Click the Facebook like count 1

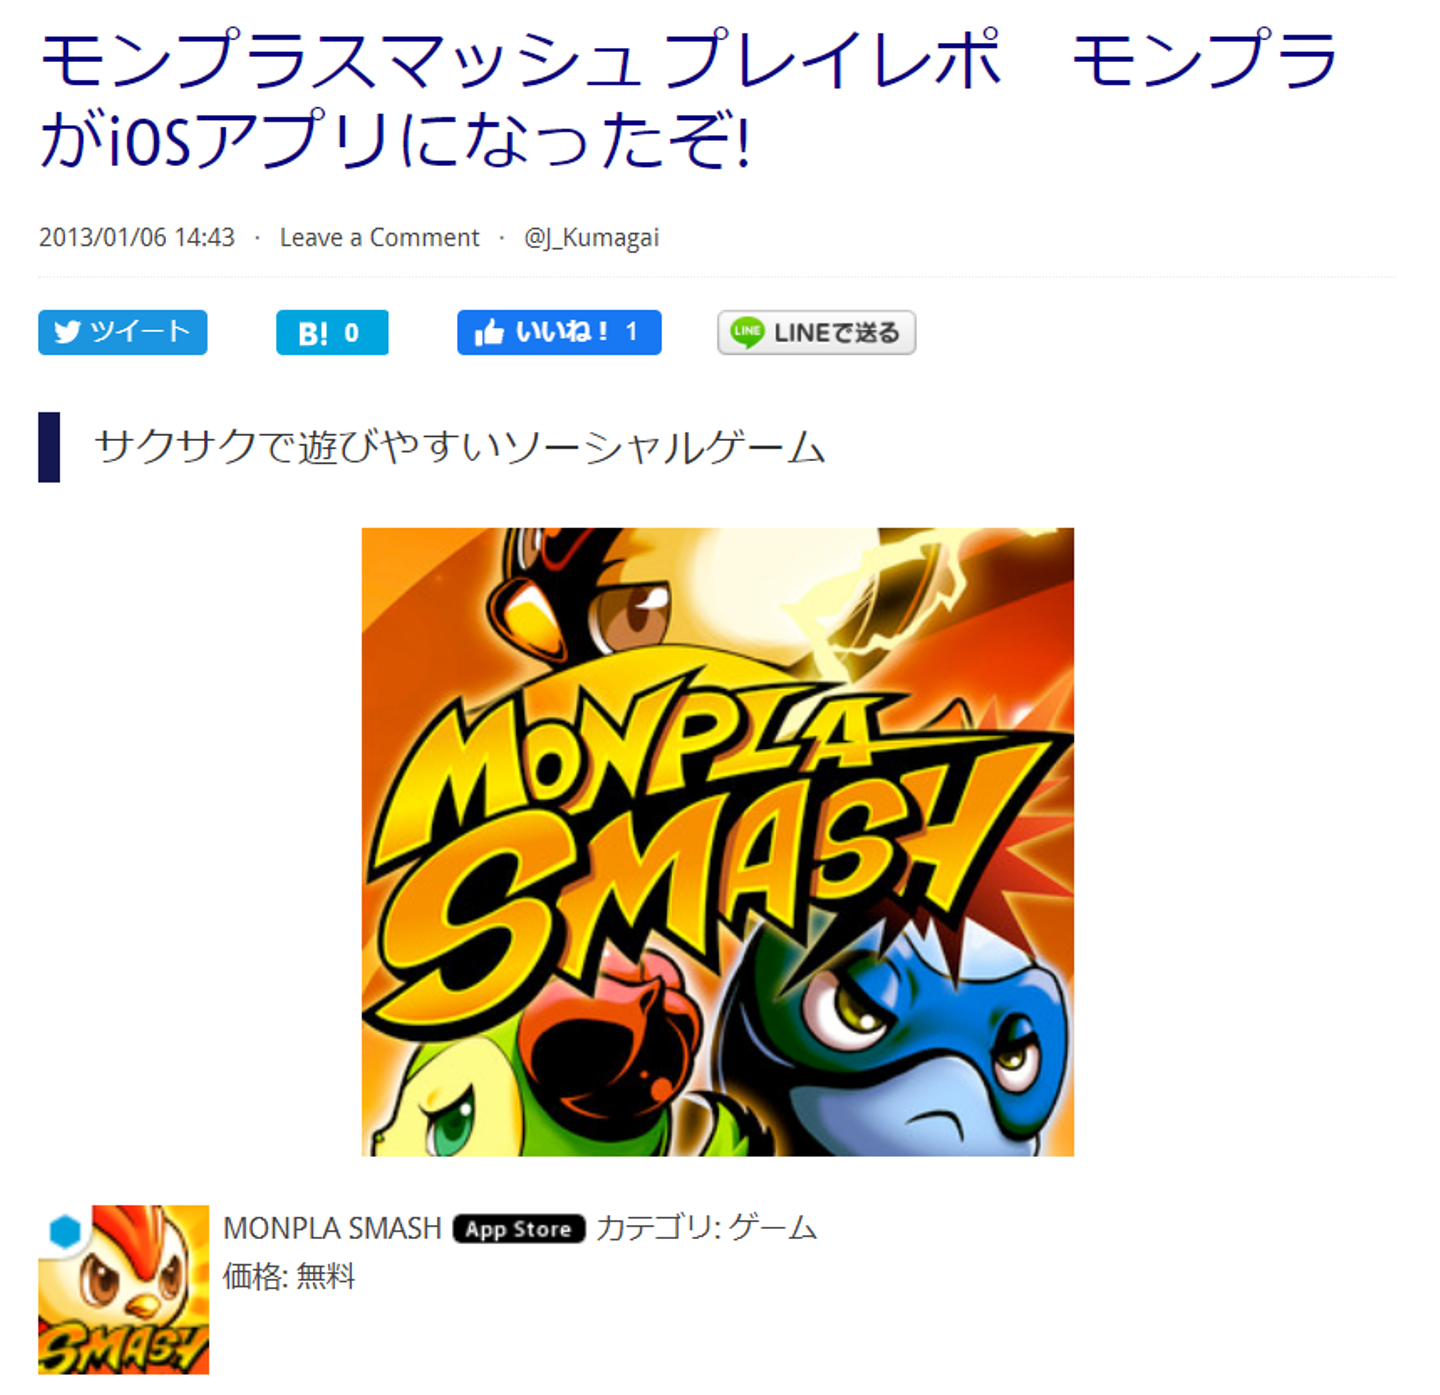point(631,332)
